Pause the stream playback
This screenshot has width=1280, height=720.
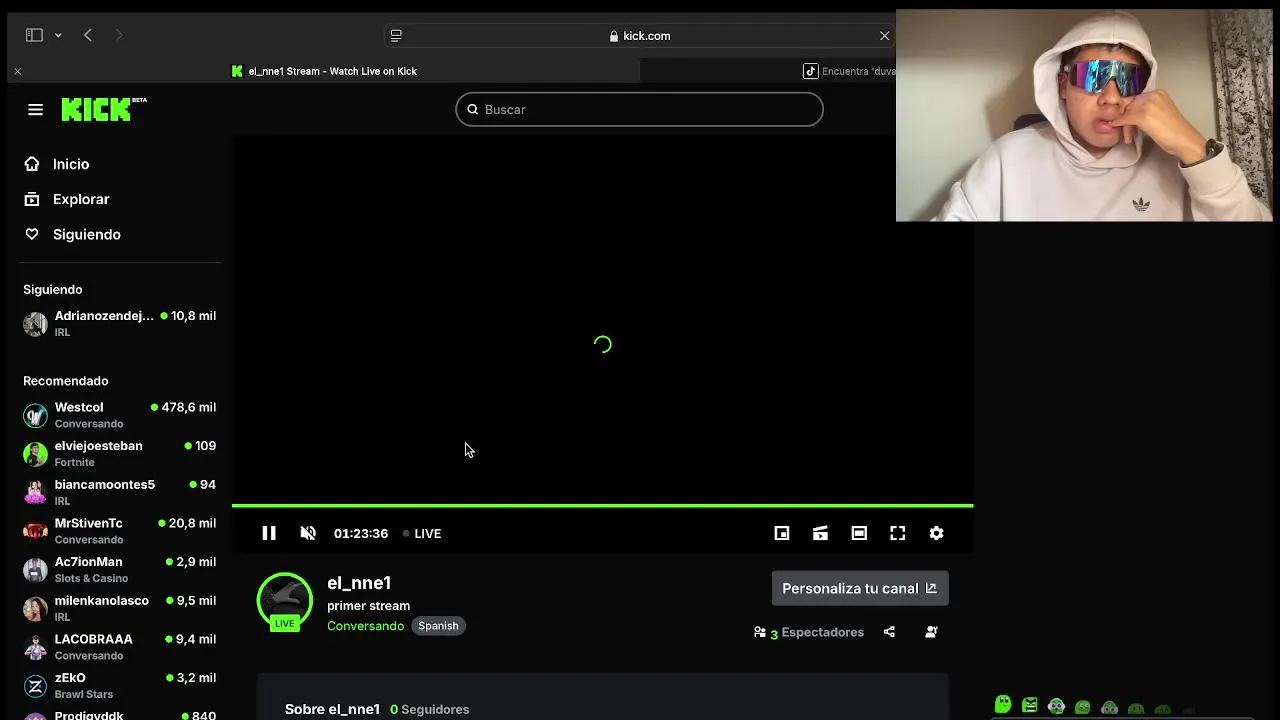[269, 533]
